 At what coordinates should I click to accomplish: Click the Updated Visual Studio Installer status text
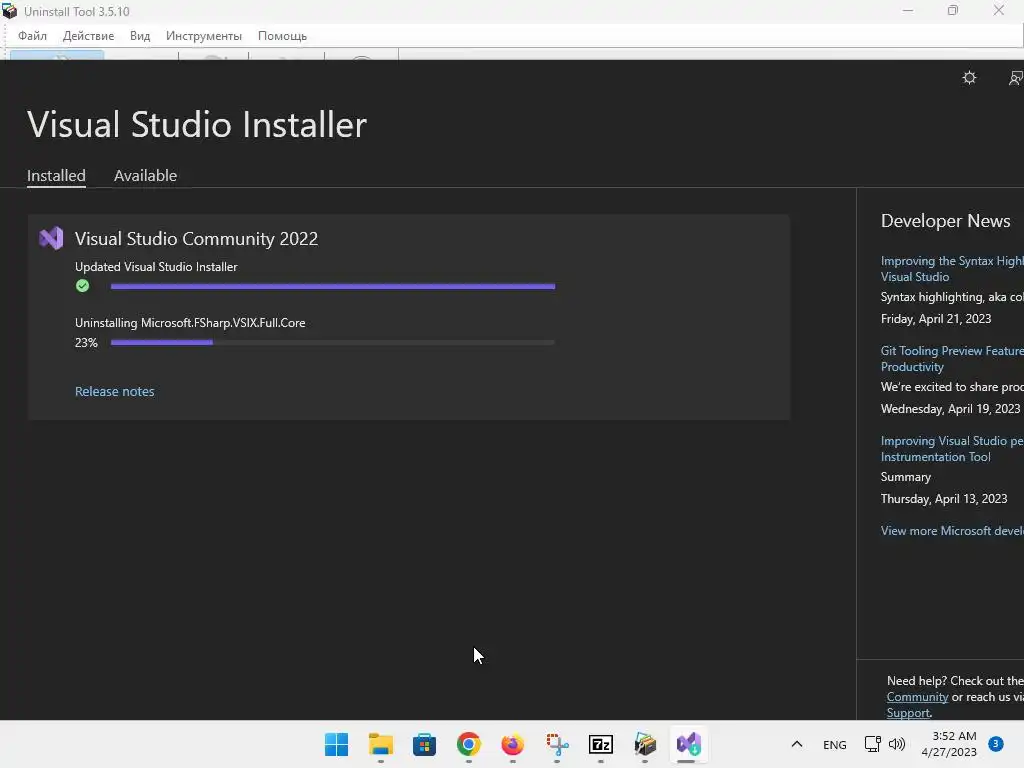coord(156,266)
